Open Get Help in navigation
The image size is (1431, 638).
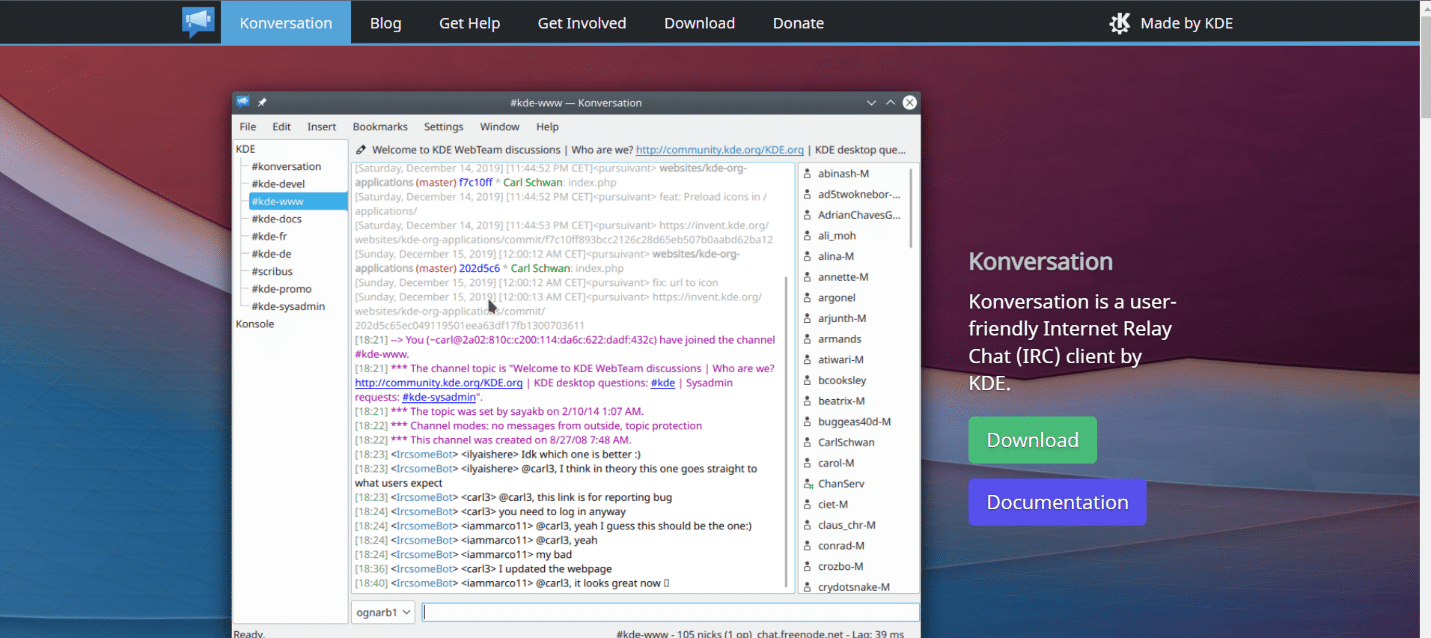469,22
